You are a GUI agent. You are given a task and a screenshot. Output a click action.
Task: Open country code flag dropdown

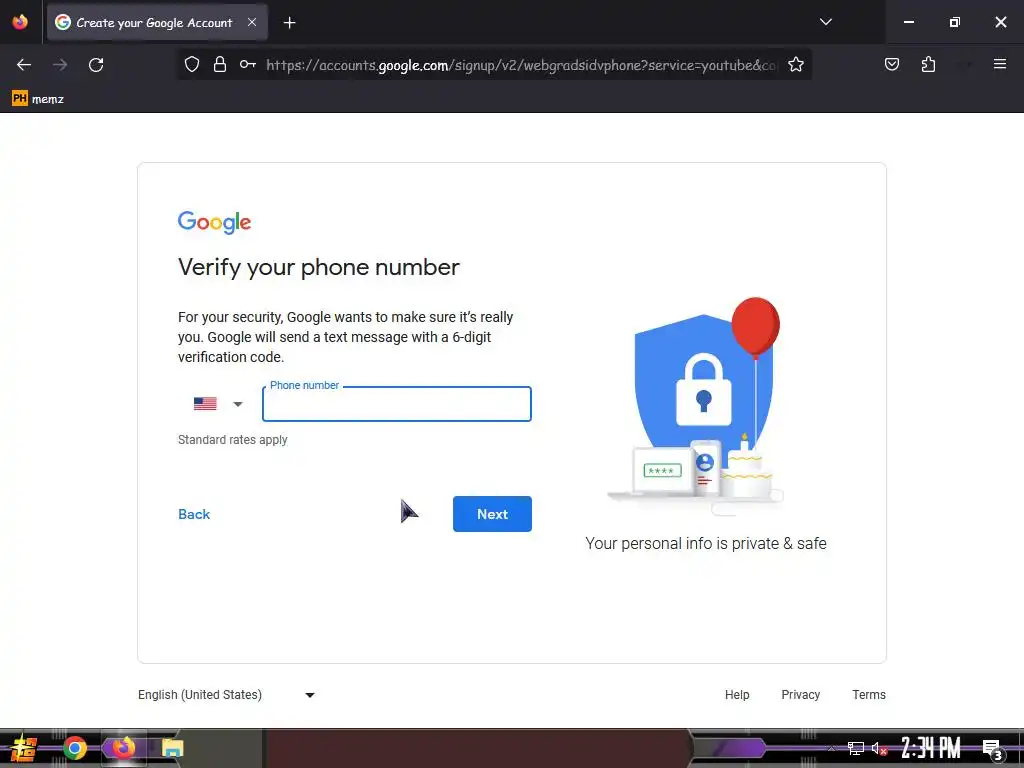pyautogui.click(x=218, y=404)
